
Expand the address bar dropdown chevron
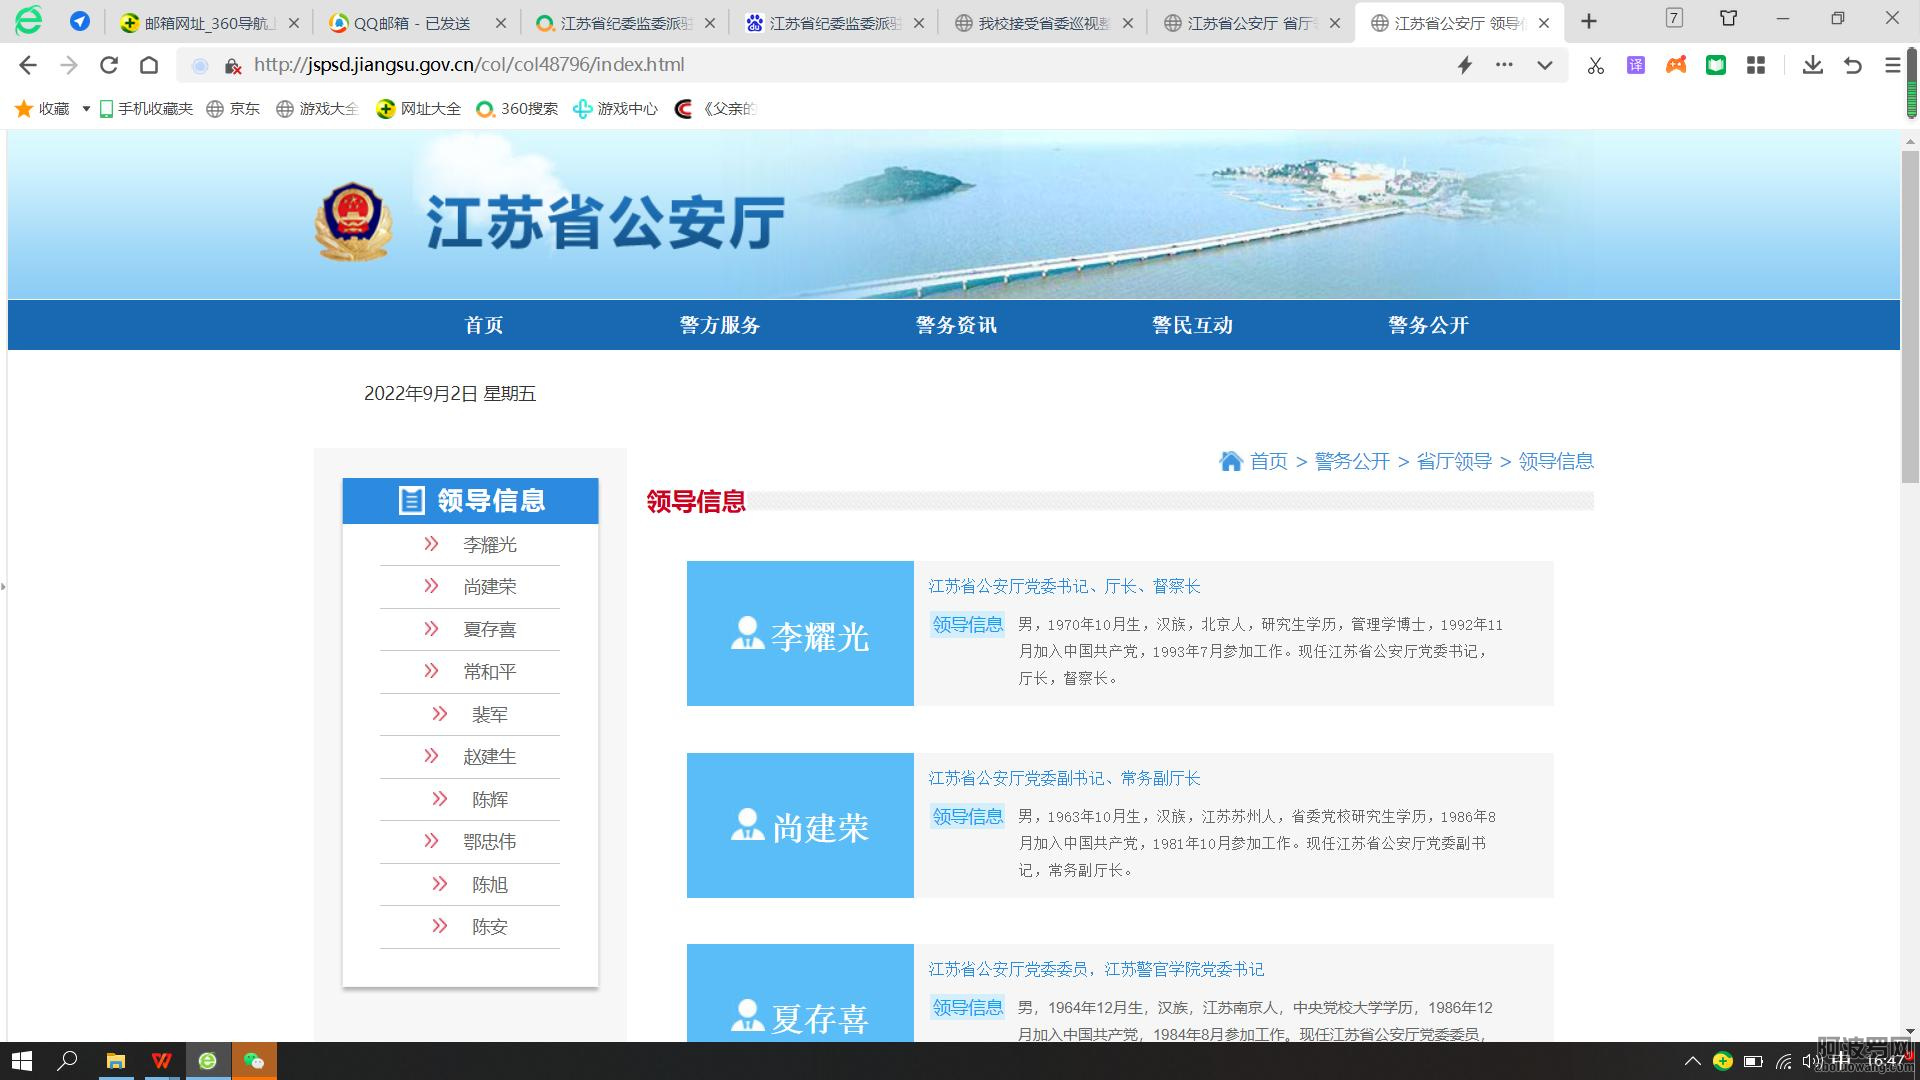coord(1545,65)
